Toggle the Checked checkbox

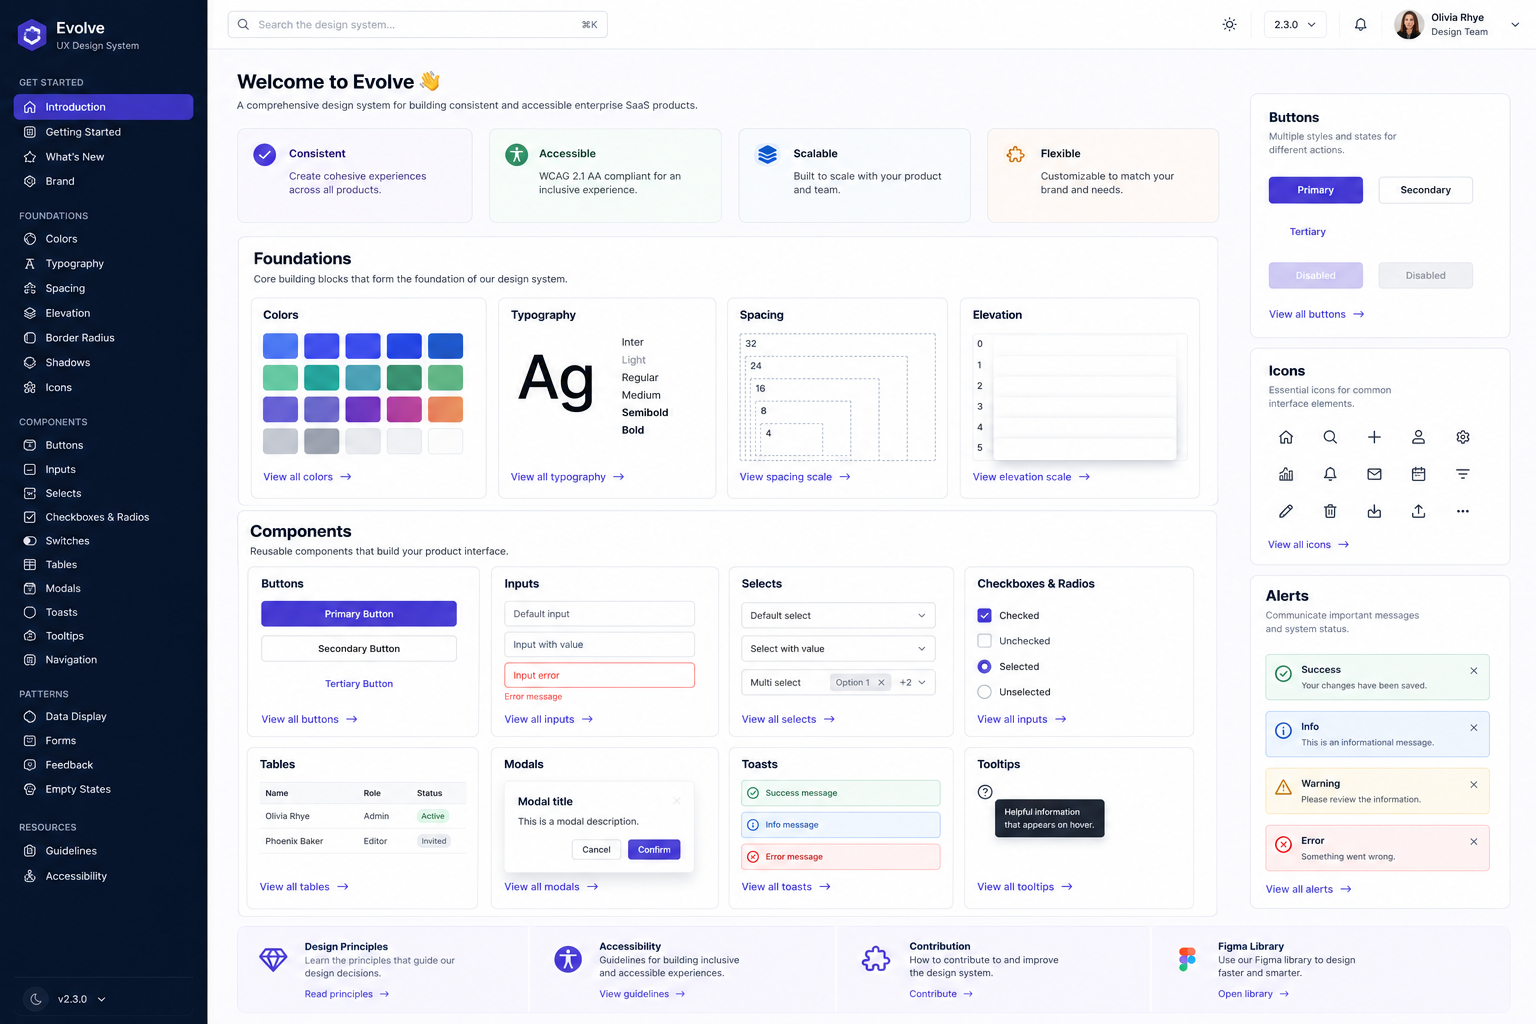pos(984,615)
